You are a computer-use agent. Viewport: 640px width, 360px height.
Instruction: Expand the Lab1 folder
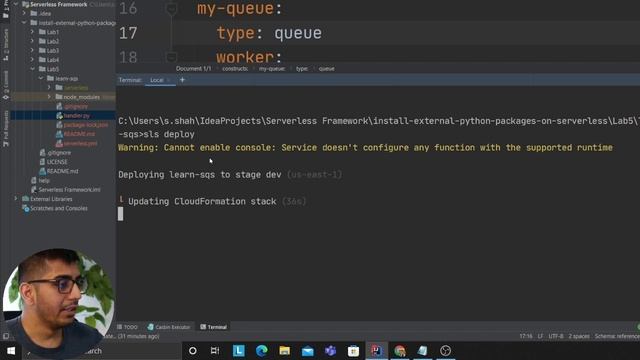(32, 32)
